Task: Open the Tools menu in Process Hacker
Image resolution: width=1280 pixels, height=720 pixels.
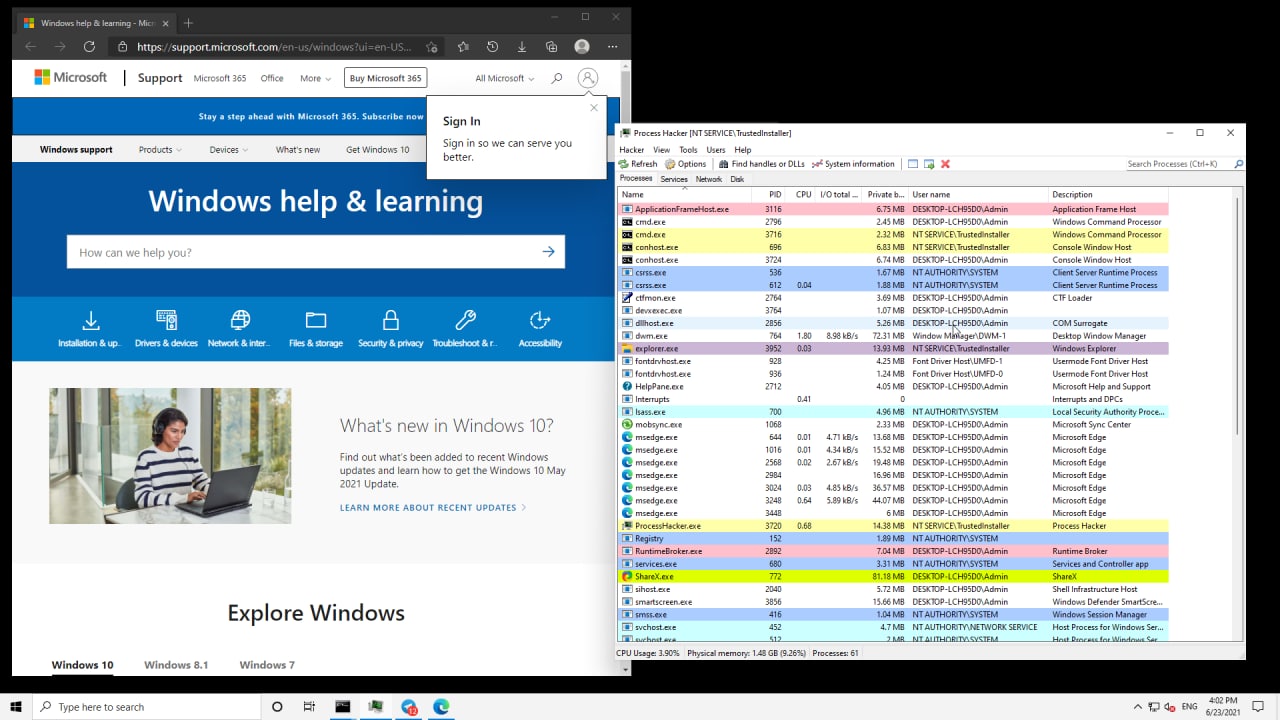Action: coord(688,150)
